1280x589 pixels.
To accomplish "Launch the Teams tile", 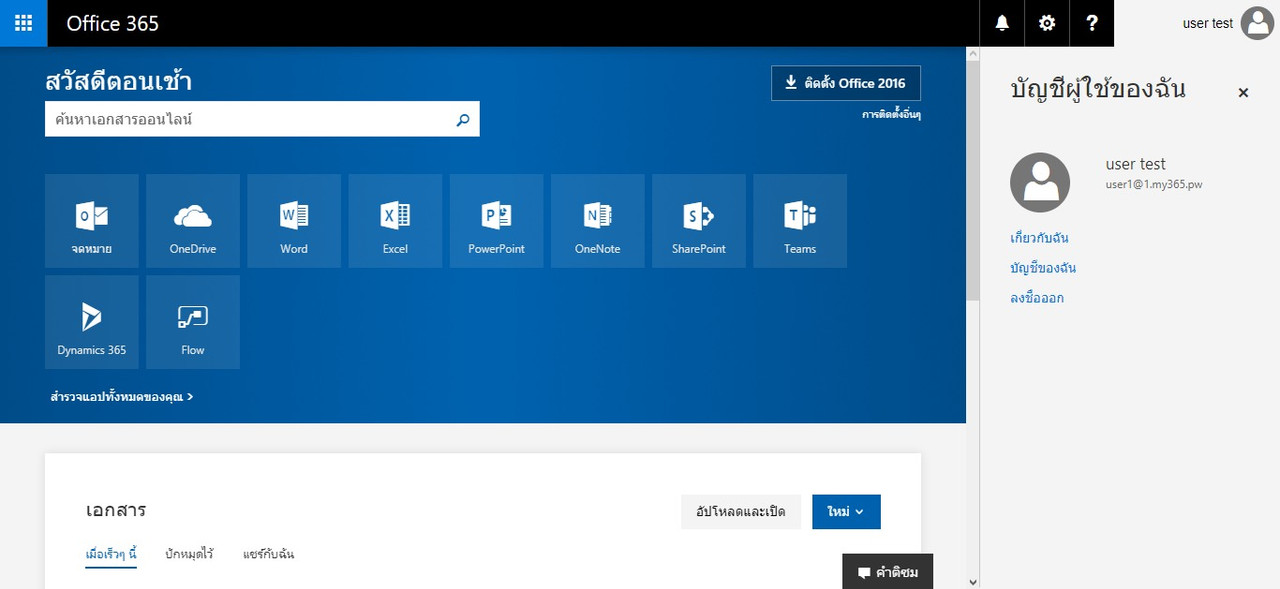I will [x=800, y=221].
